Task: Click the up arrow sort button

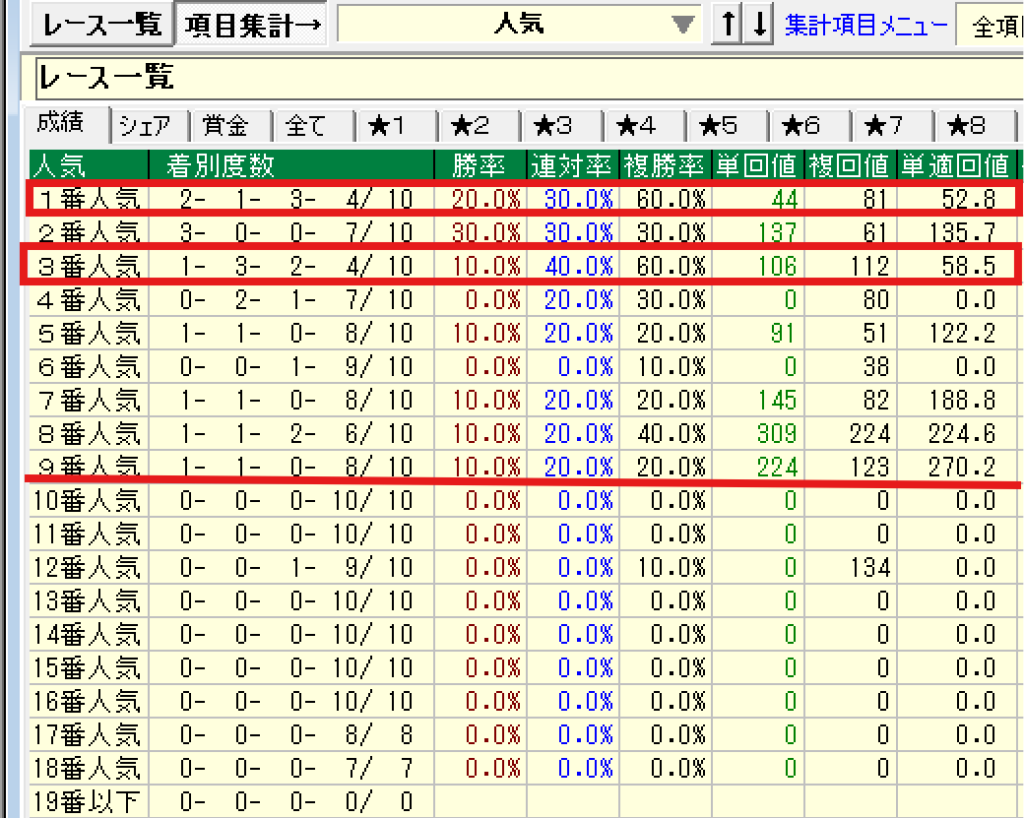Action: 724,25
